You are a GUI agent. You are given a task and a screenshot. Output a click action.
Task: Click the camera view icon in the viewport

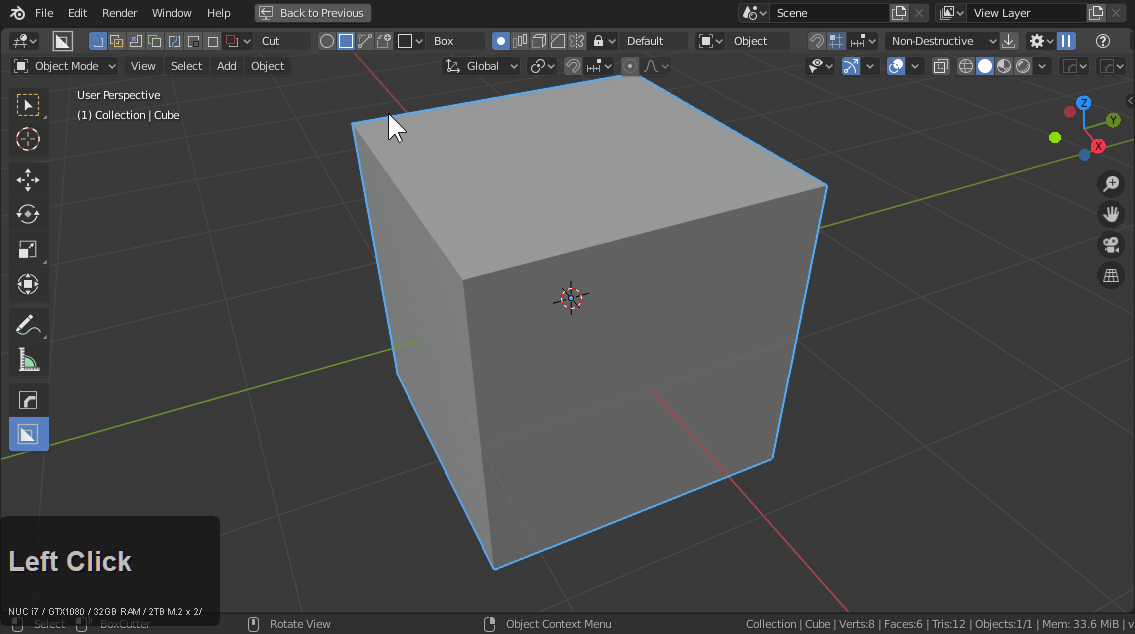[1110, 245]
